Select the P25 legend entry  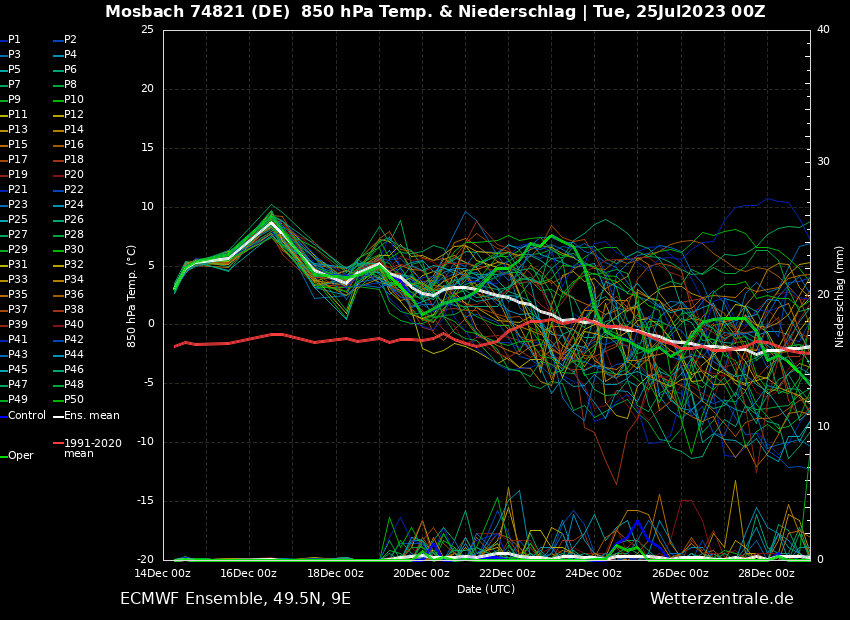(x=18, y=220)
